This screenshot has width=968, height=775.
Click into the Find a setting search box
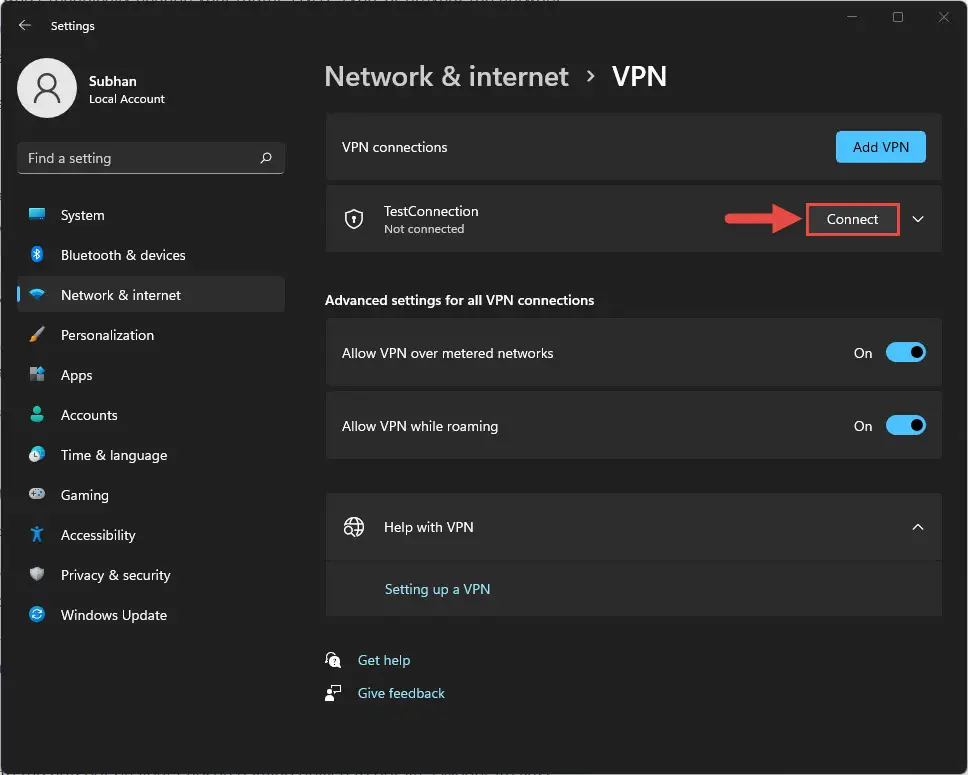[x=151, y=158]
